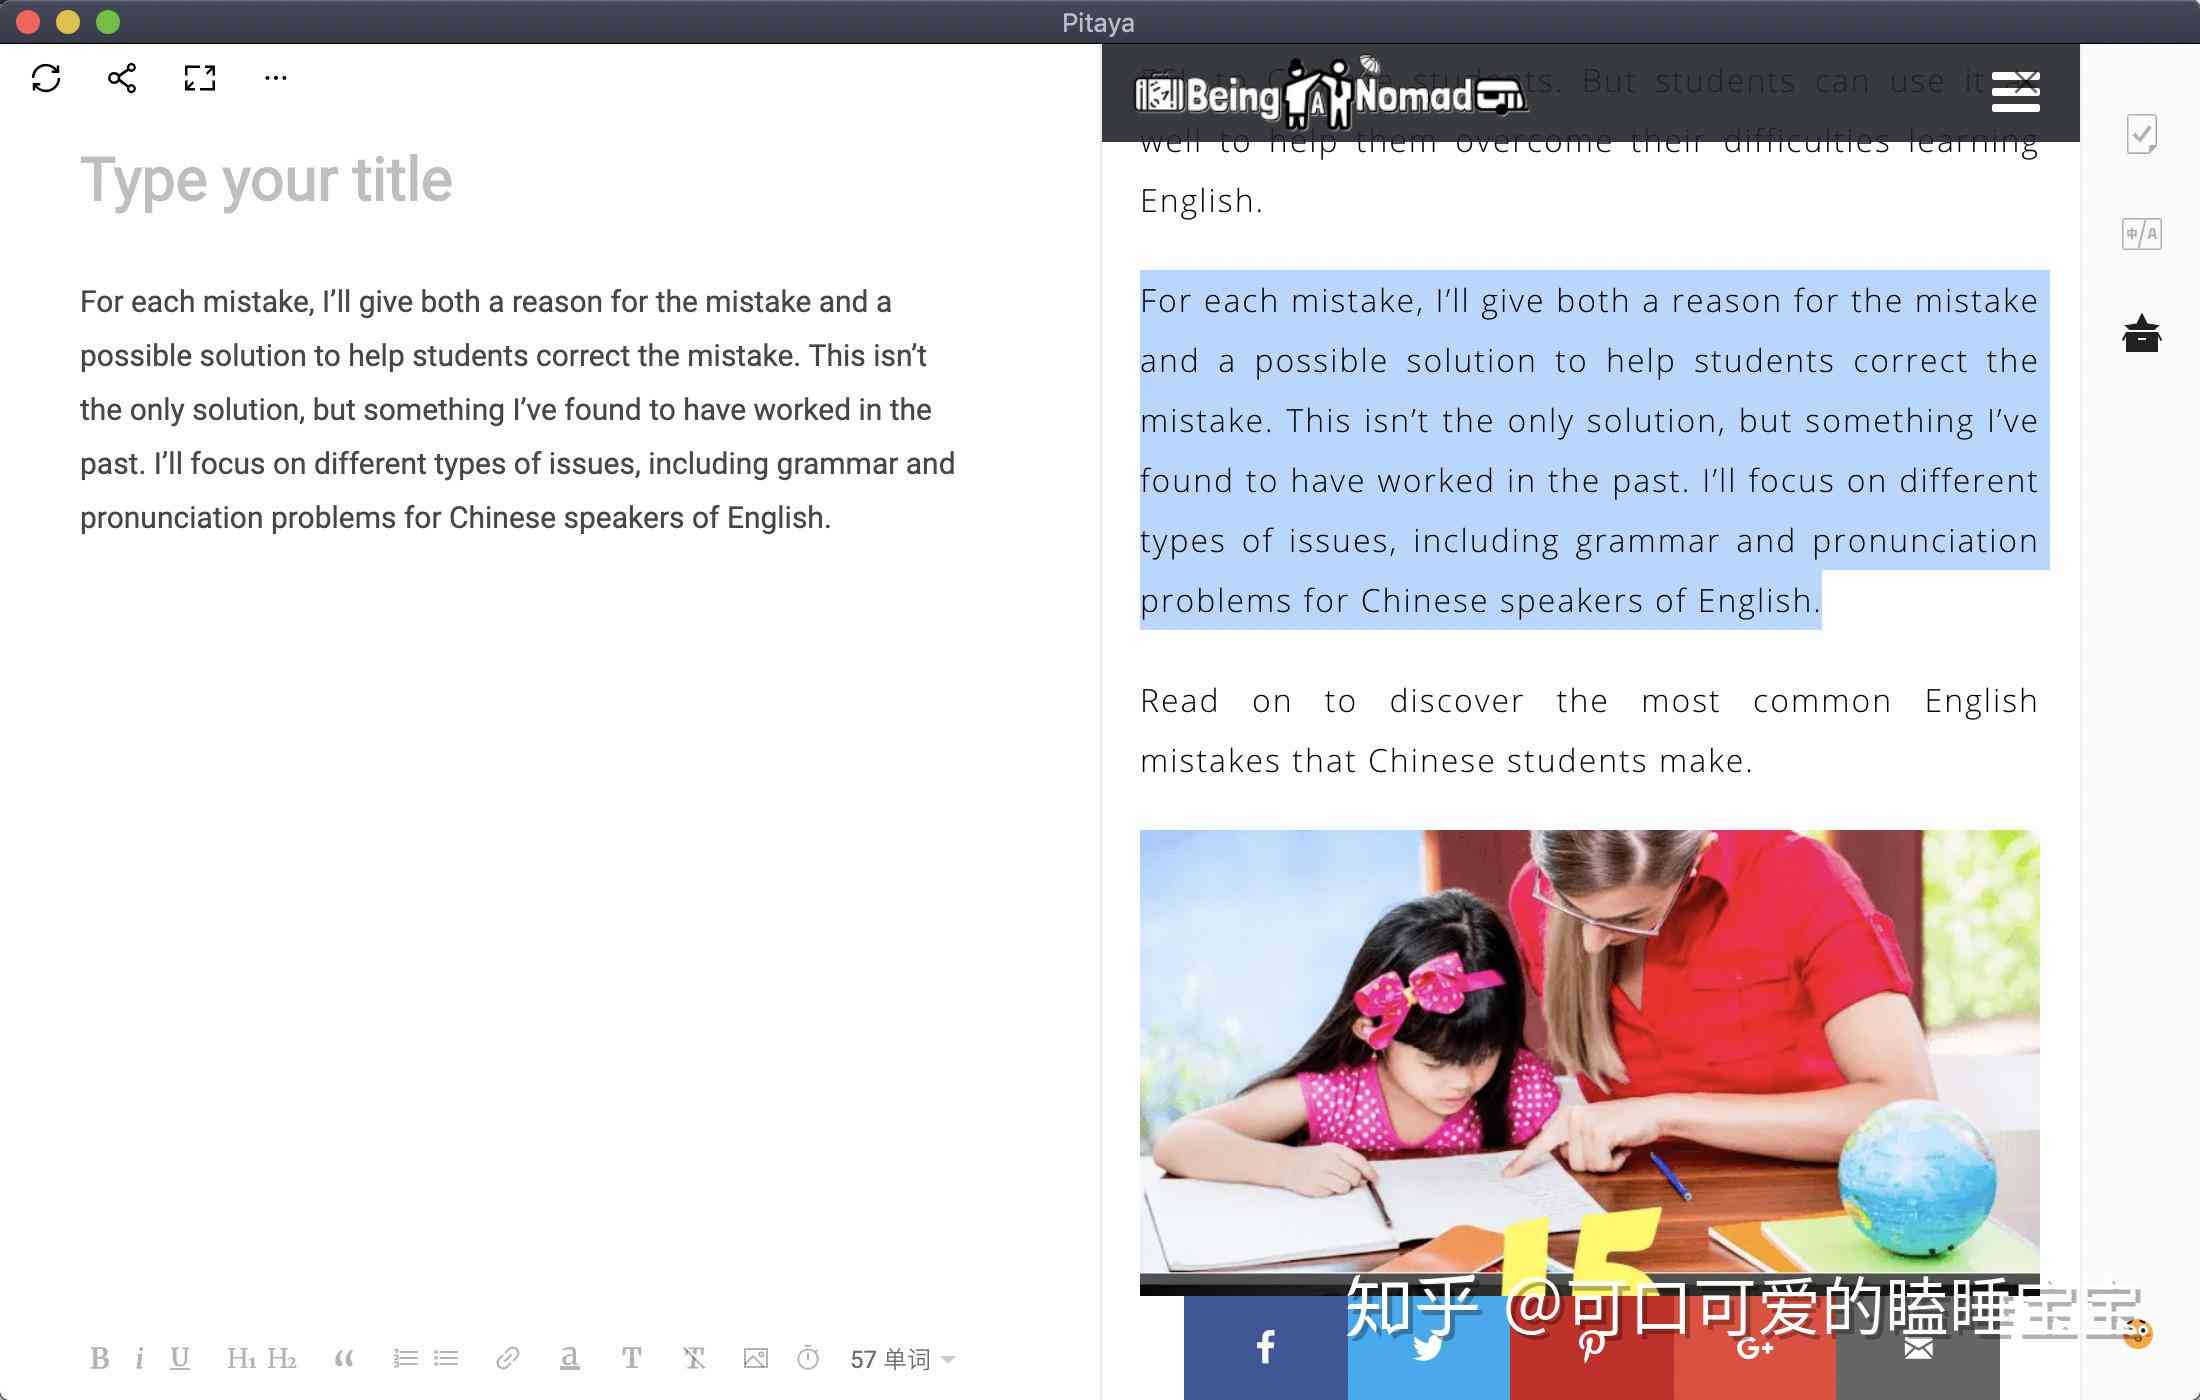The width and height of the screenshot is (2200, 1400).
Task: Click the quote formatting icon
Action: click(x=342, y=1357)
